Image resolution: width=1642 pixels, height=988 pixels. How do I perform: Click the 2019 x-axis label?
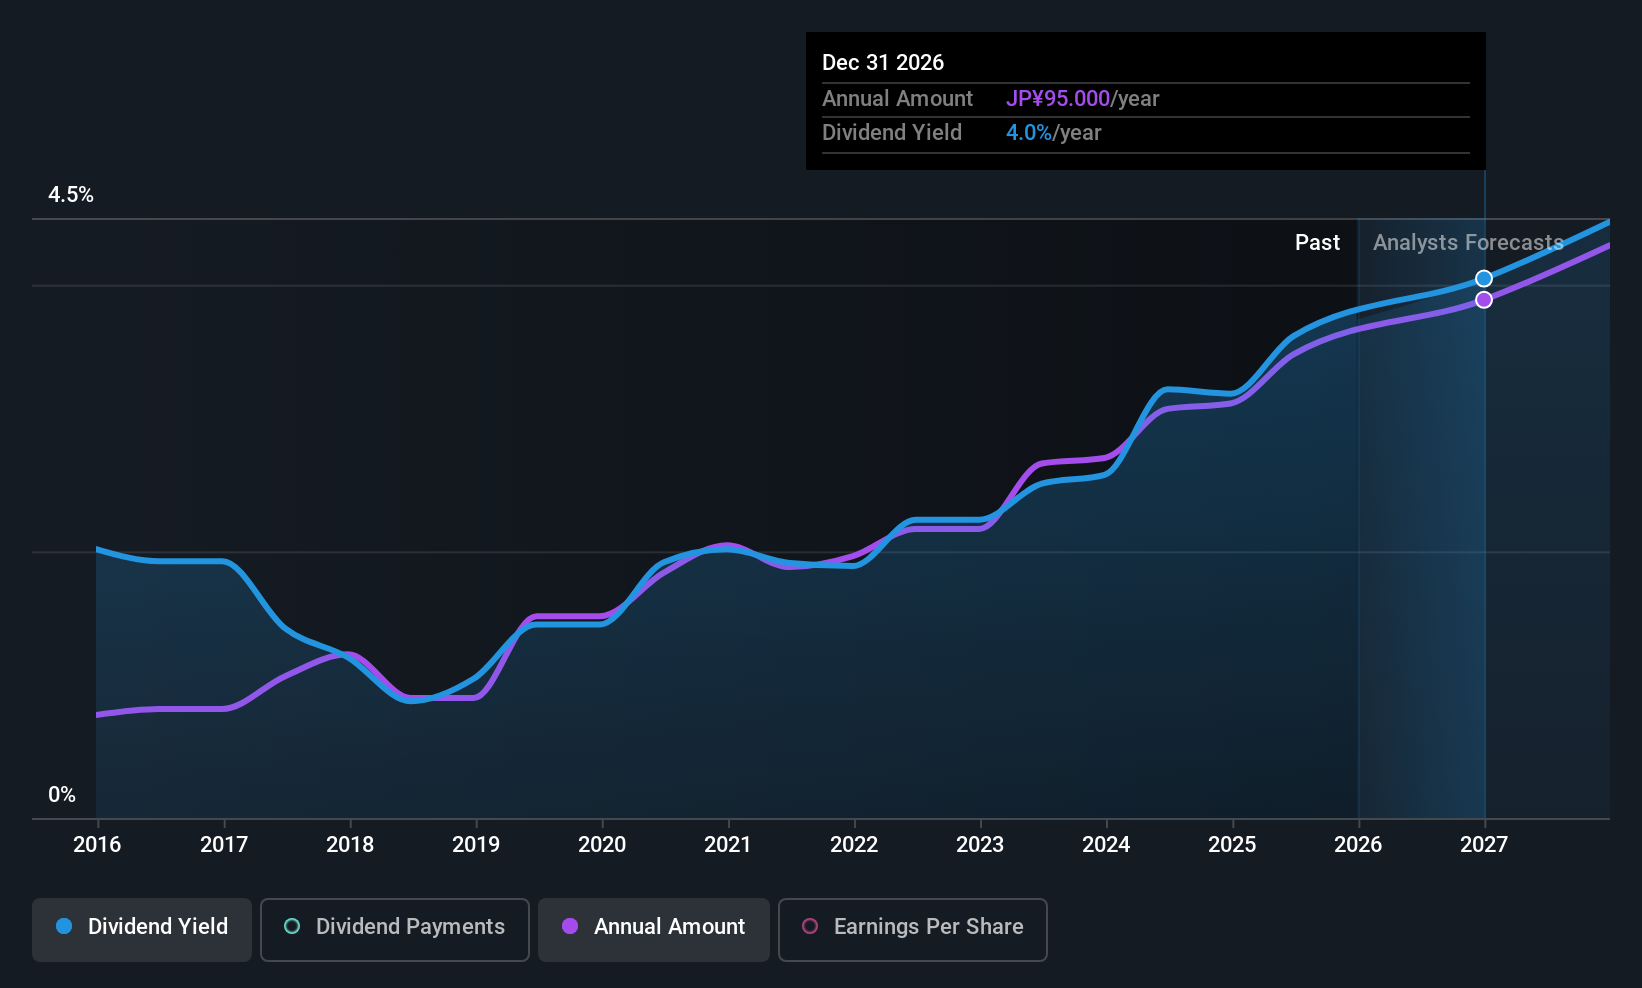[x=476, y=845]
